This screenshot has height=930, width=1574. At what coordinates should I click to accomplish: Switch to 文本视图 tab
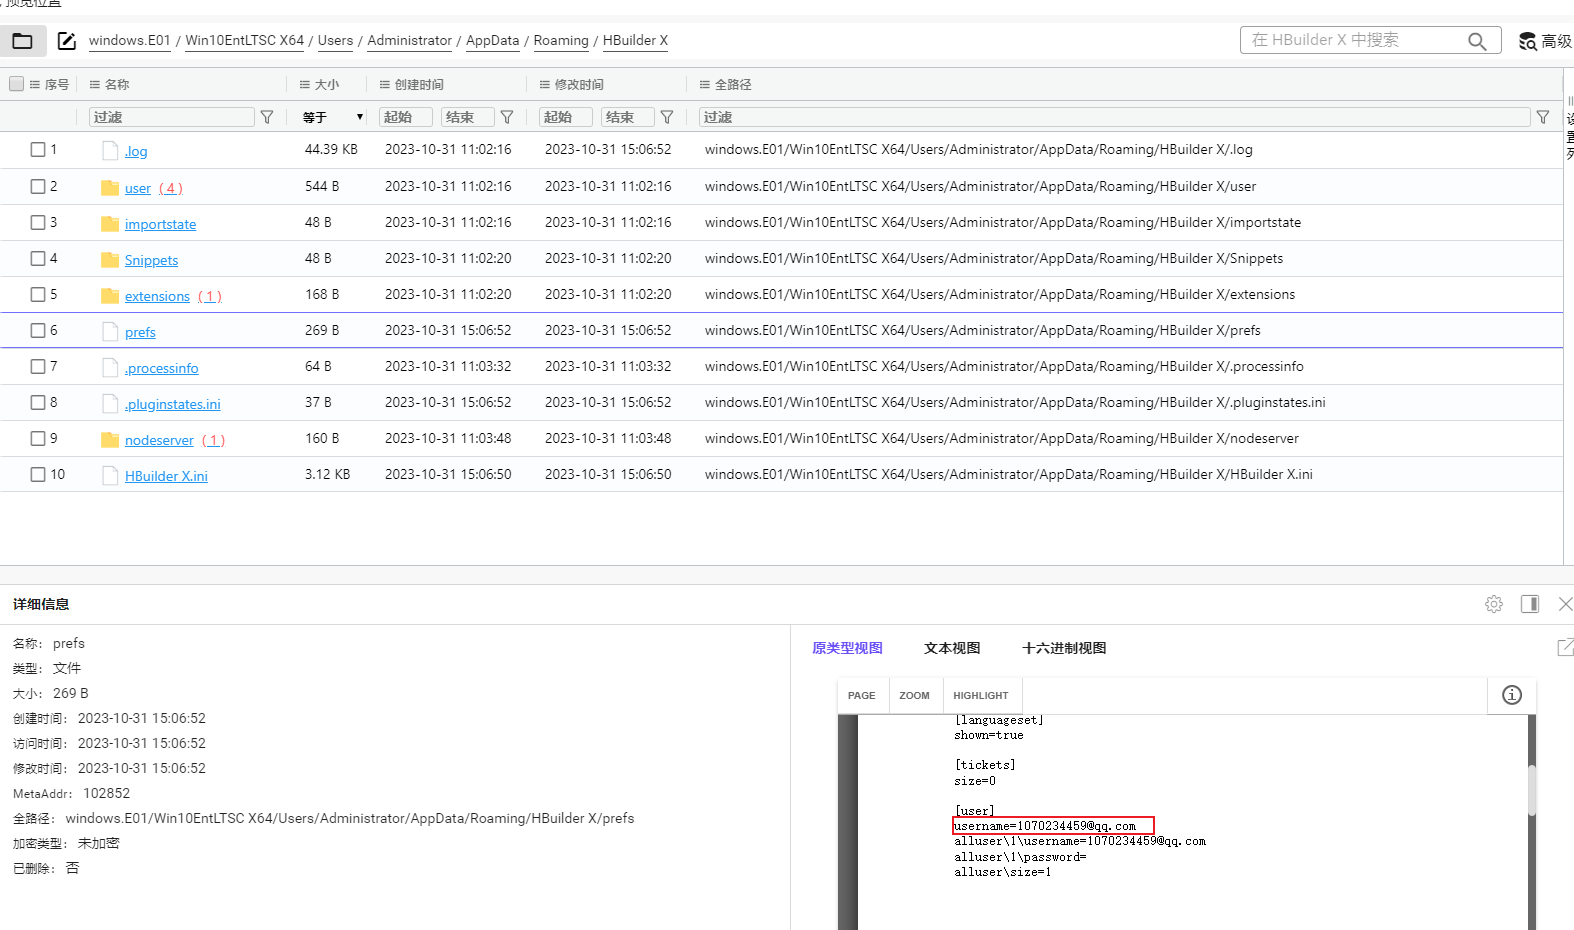tap(952, 648)
